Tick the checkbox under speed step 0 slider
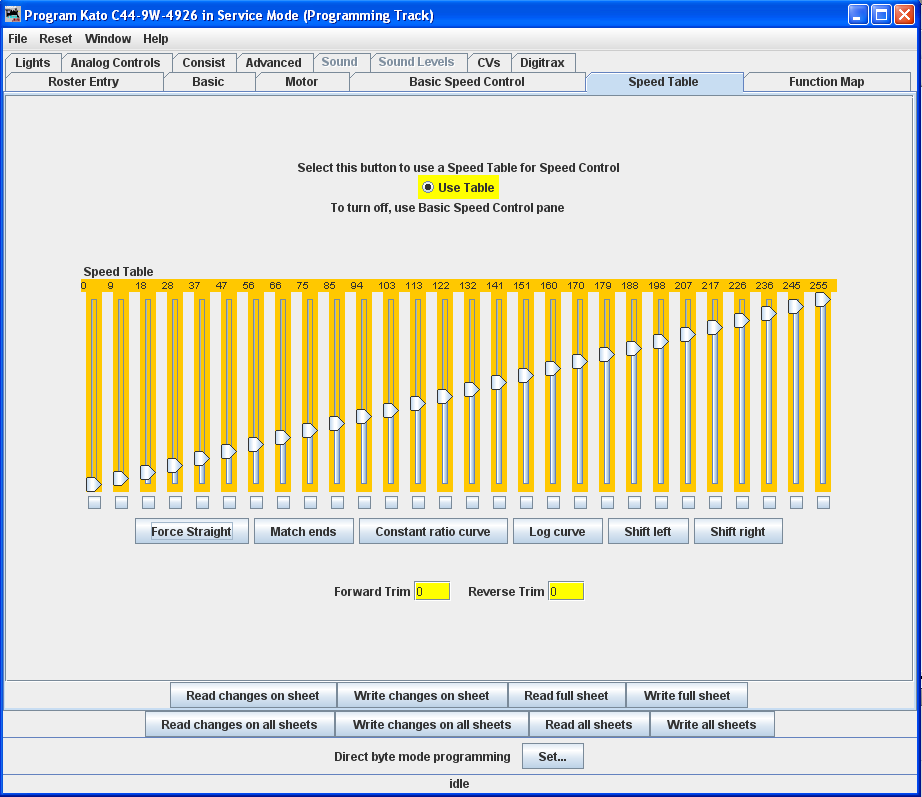 (94, 502)
